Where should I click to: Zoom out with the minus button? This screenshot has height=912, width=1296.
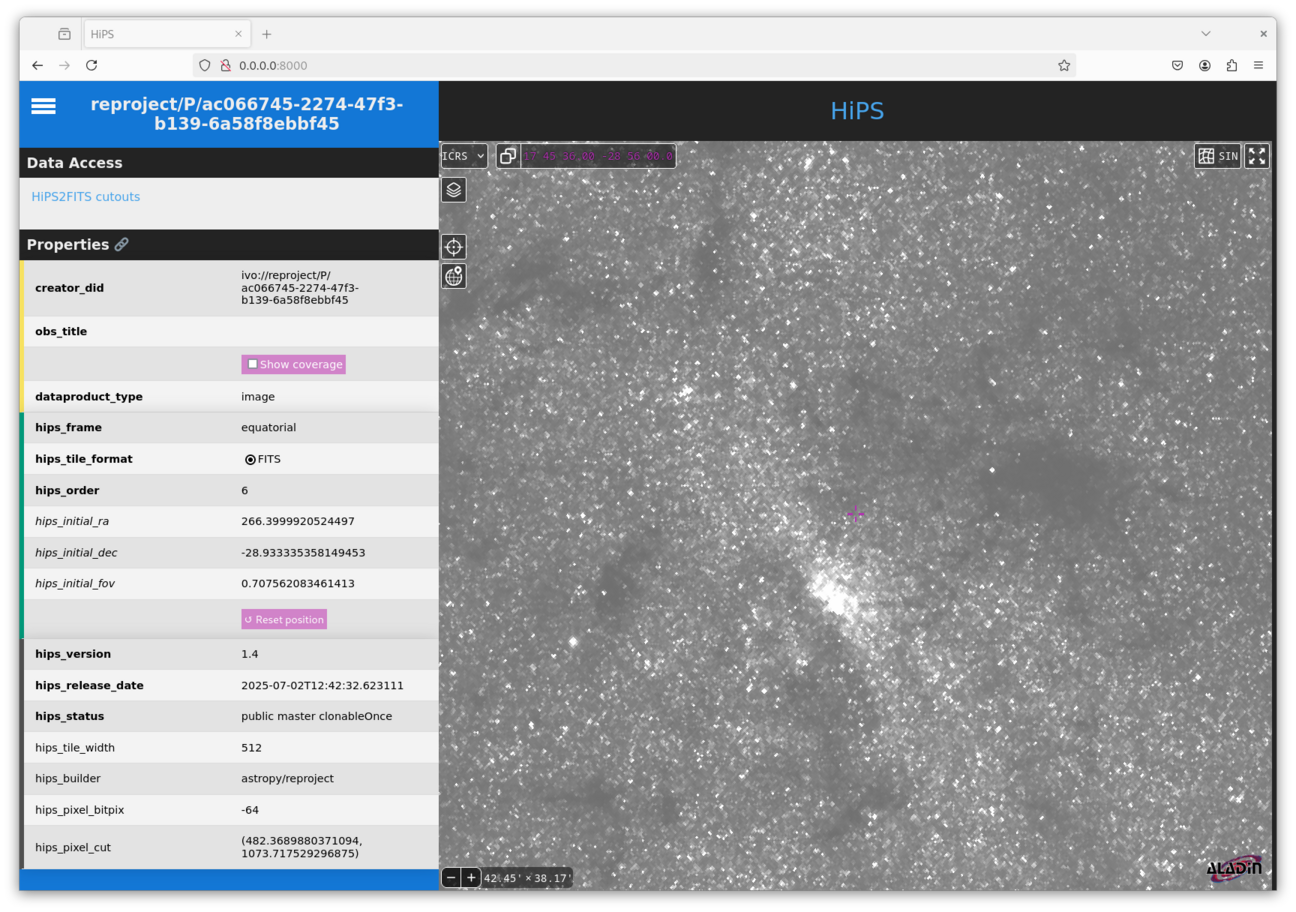[x=451, y=878]
